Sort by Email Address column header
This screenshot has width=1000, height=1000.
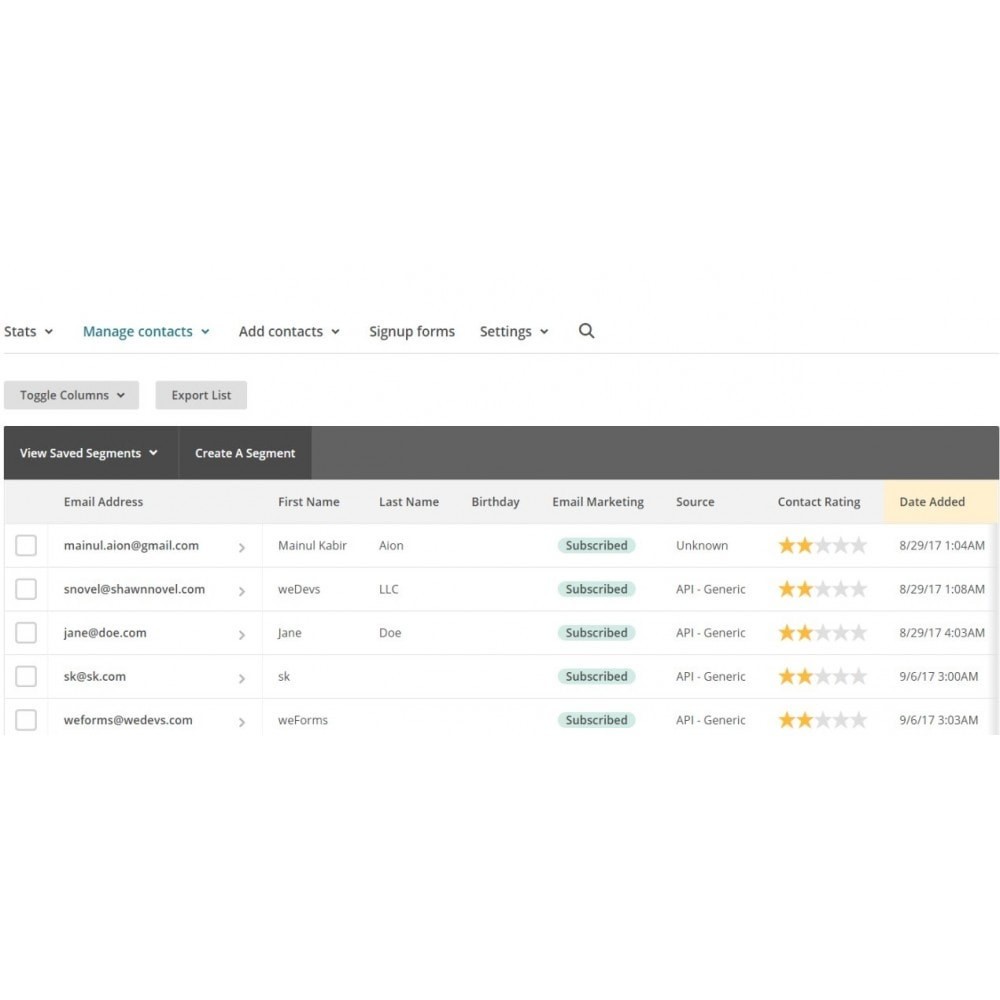[103, 502]
